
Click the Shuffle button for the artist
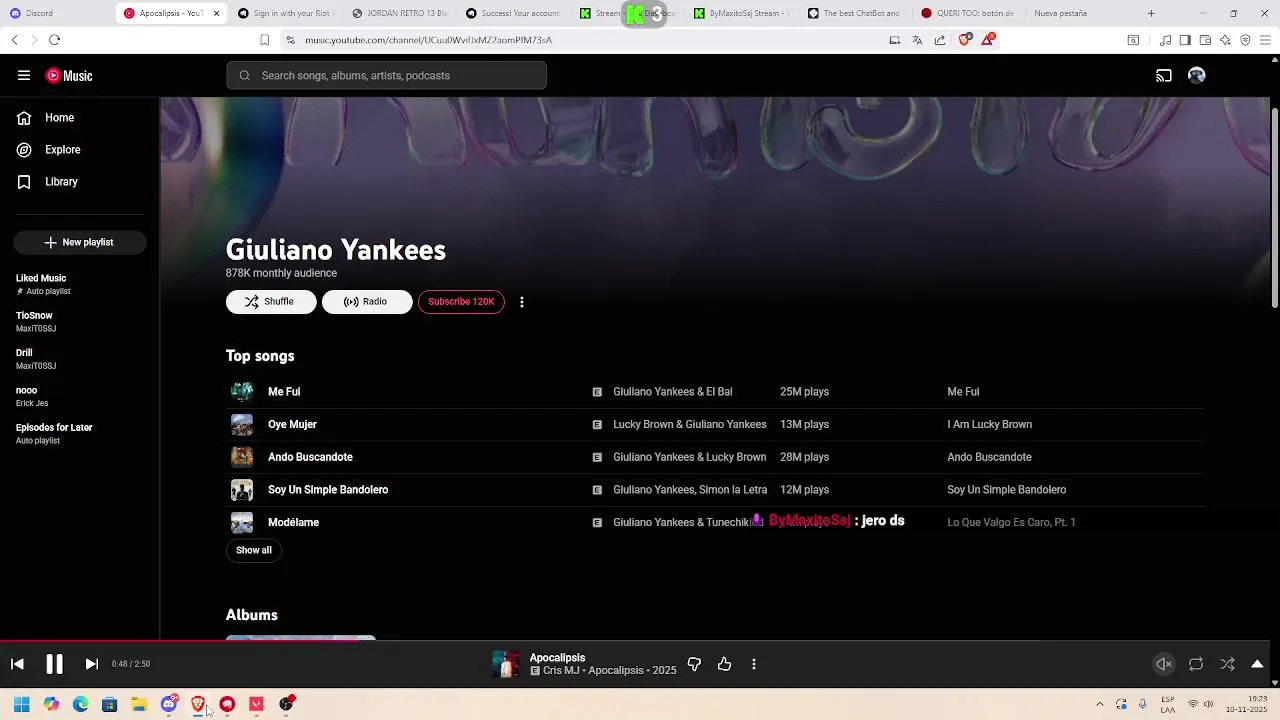click(x=271, y=302)
